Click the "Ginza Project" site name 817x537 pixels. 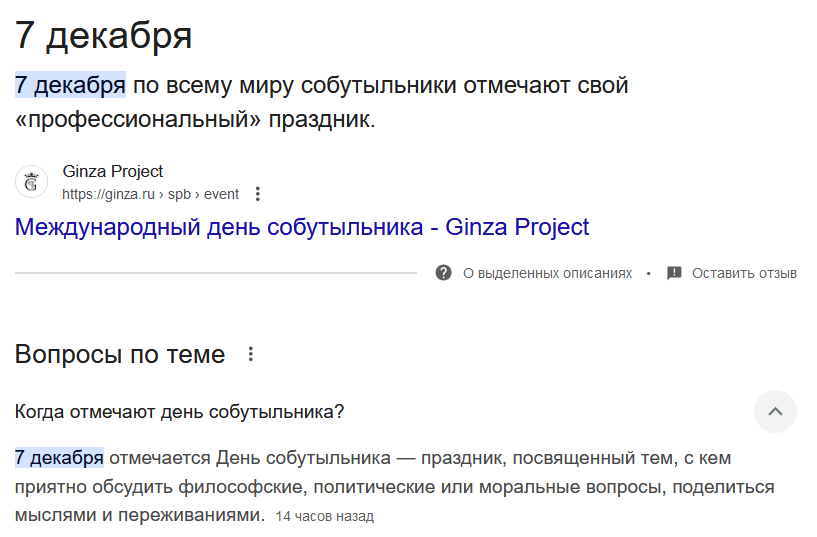112,171
